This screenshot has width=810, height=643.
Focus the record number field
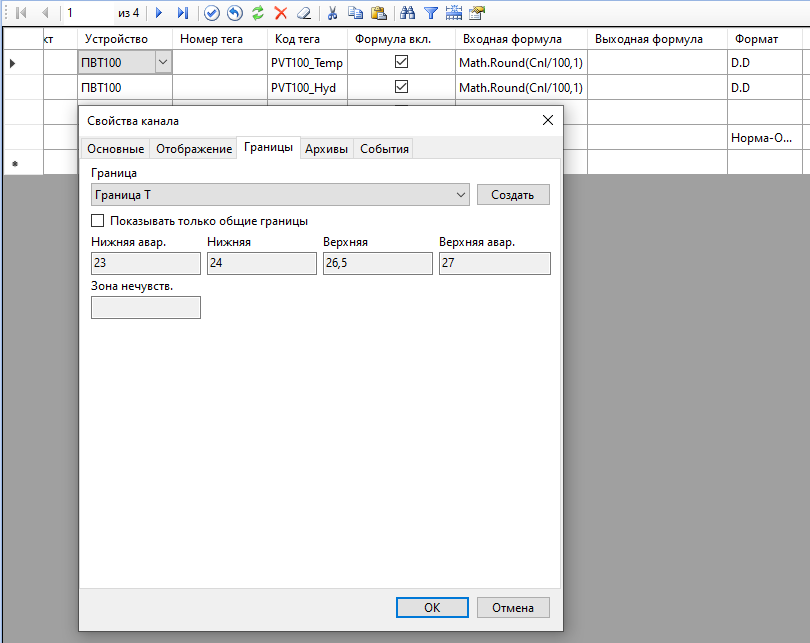(x=88, y=13)
